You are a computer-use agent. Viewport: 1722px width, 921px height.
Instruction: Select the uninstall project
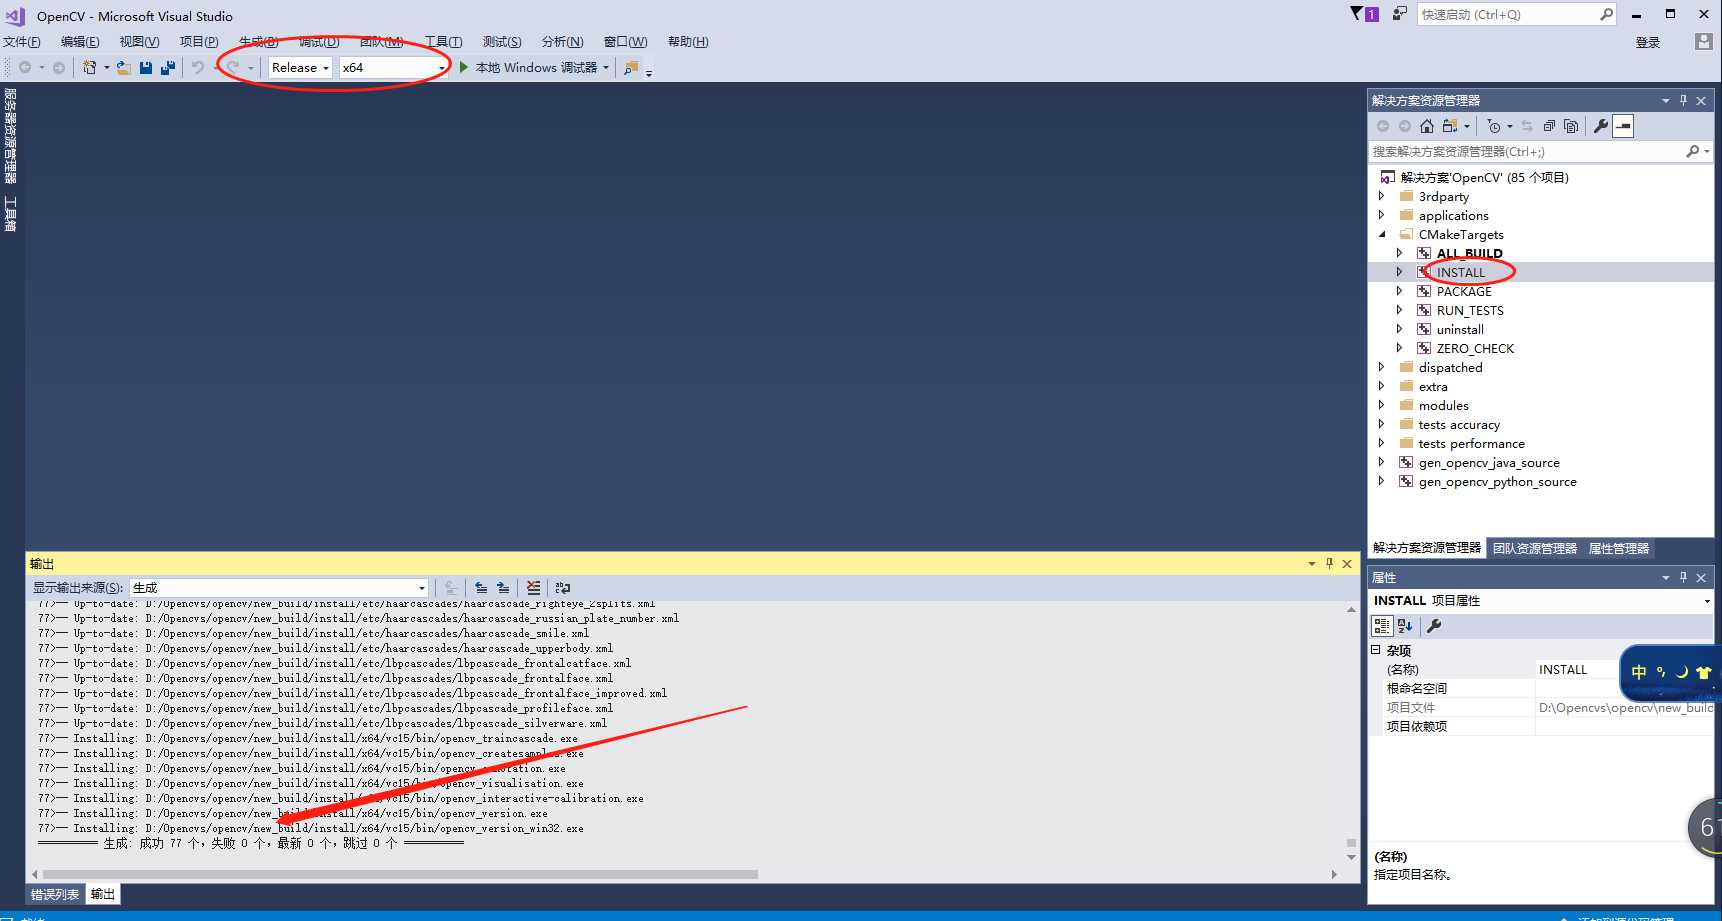tap(1460, 329)
